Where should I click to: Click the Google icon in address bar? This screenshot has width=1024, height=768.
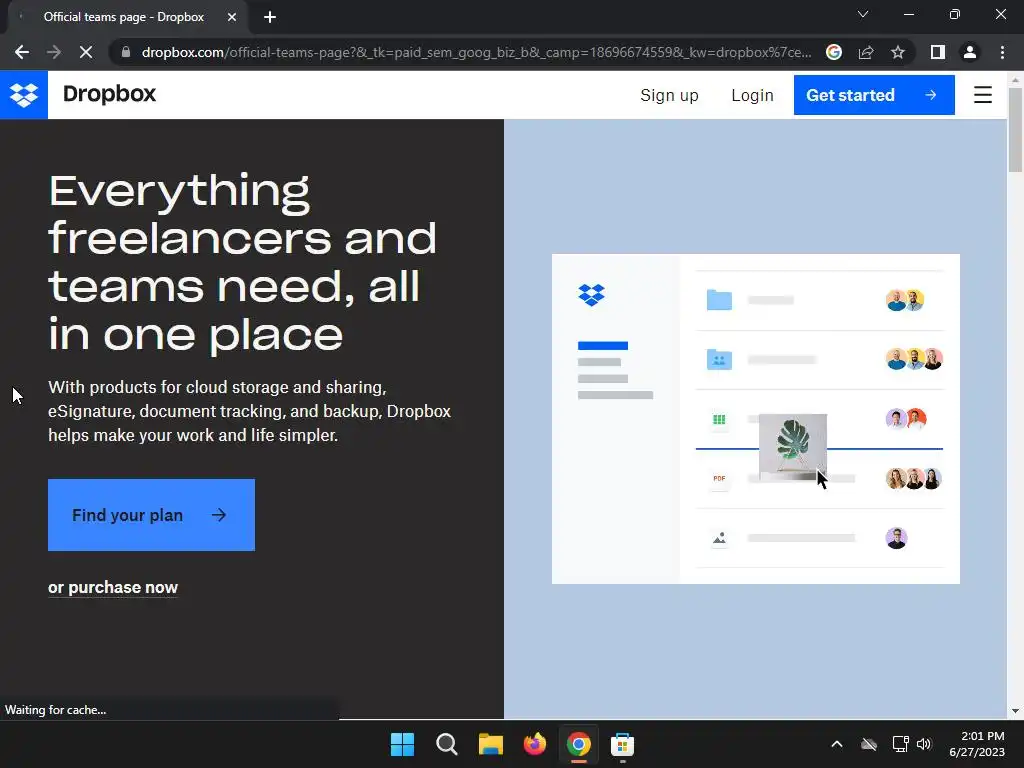click(834, 52)
